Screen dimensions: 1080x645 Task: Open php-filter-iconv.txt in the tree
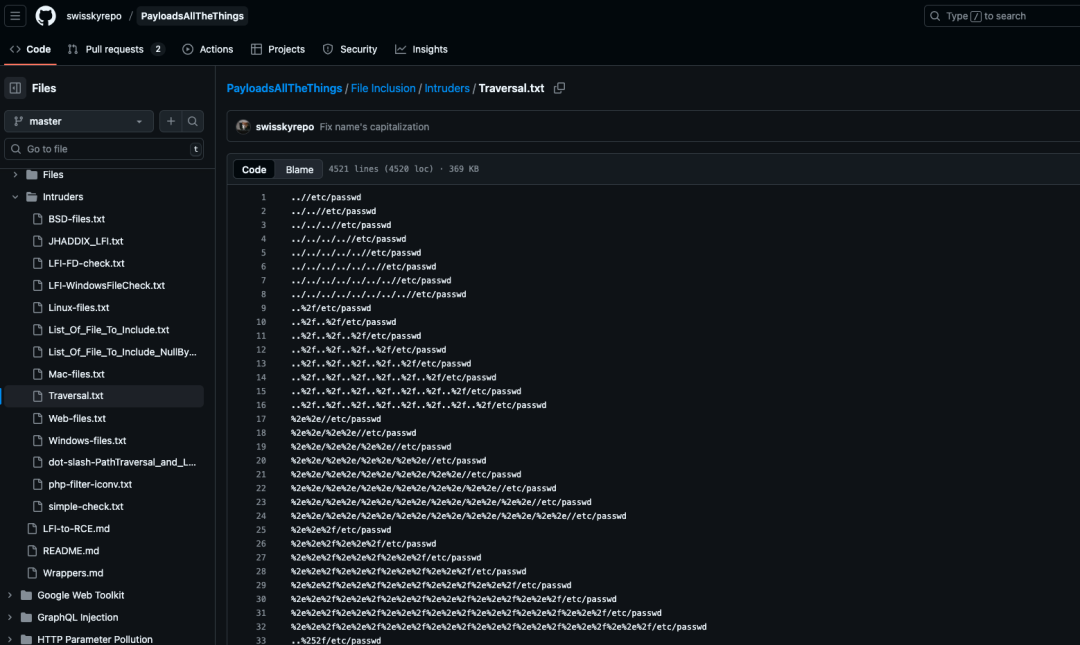[90, 484]
